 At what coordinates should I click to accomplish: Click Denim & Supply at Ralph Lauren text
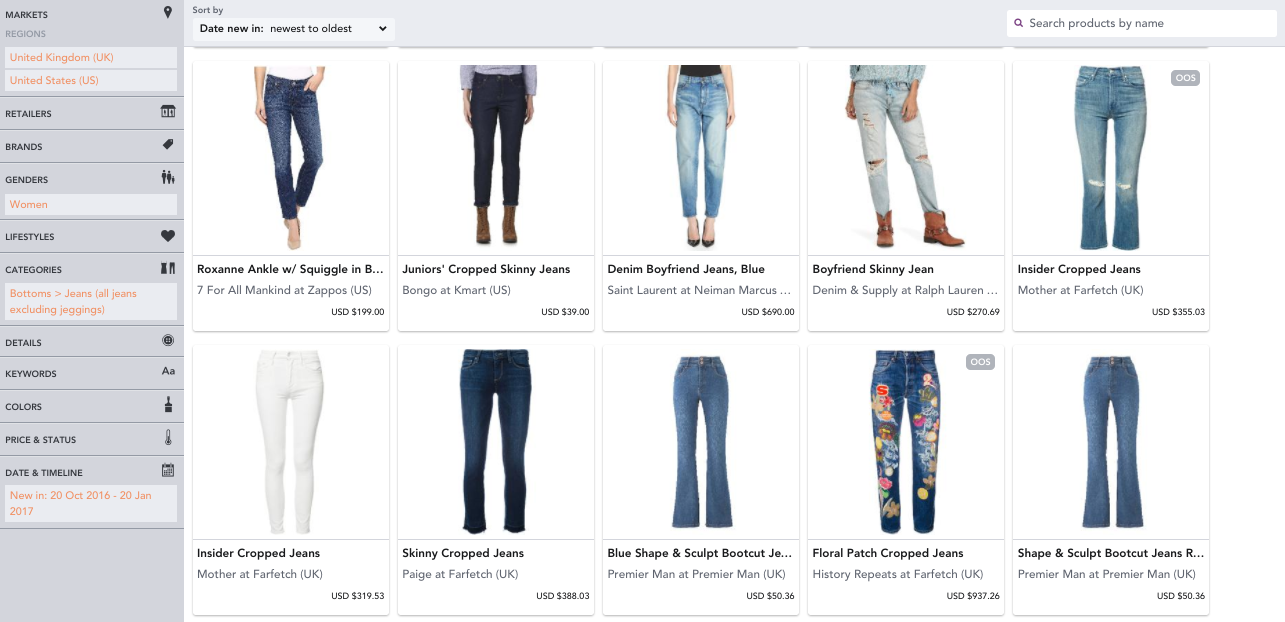click(905, 290)
